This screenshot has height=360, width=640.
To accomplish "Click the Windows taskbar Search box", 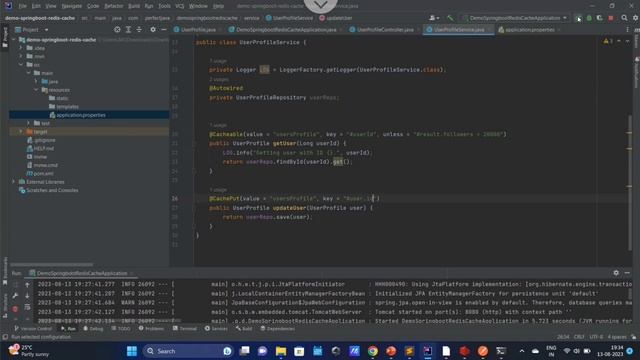I will click(x=188, y=351).
